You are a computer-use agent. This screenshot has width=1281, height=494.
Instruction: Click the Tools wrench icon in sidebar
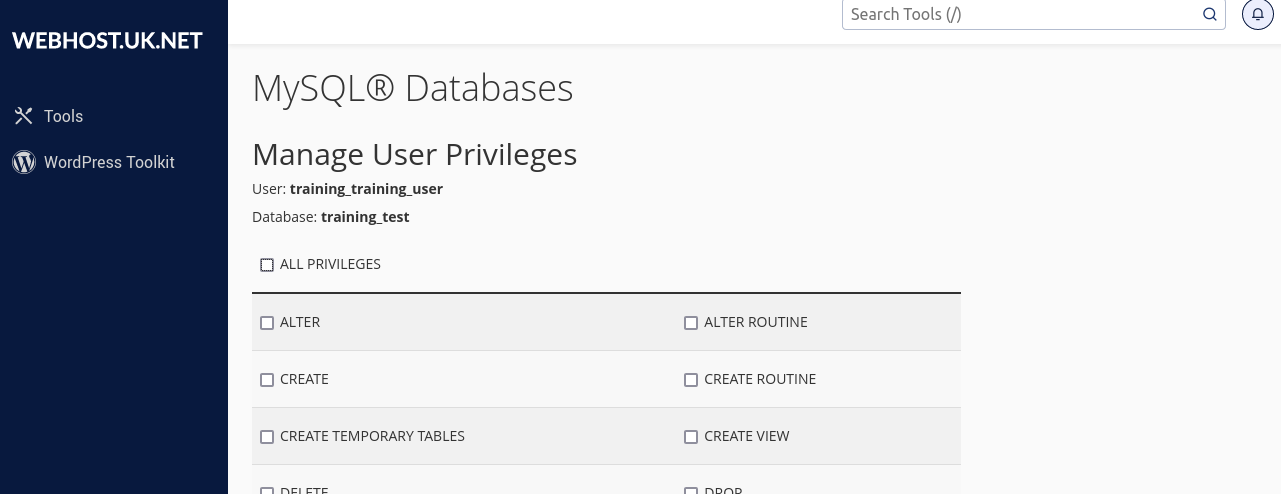24,116
